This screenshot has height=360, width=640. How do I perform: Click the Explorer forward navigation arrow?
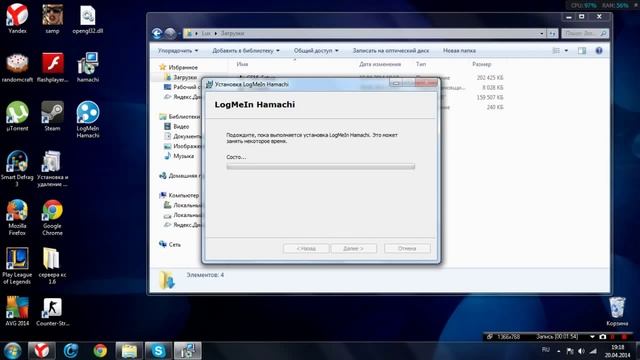(x=170, y=33)
